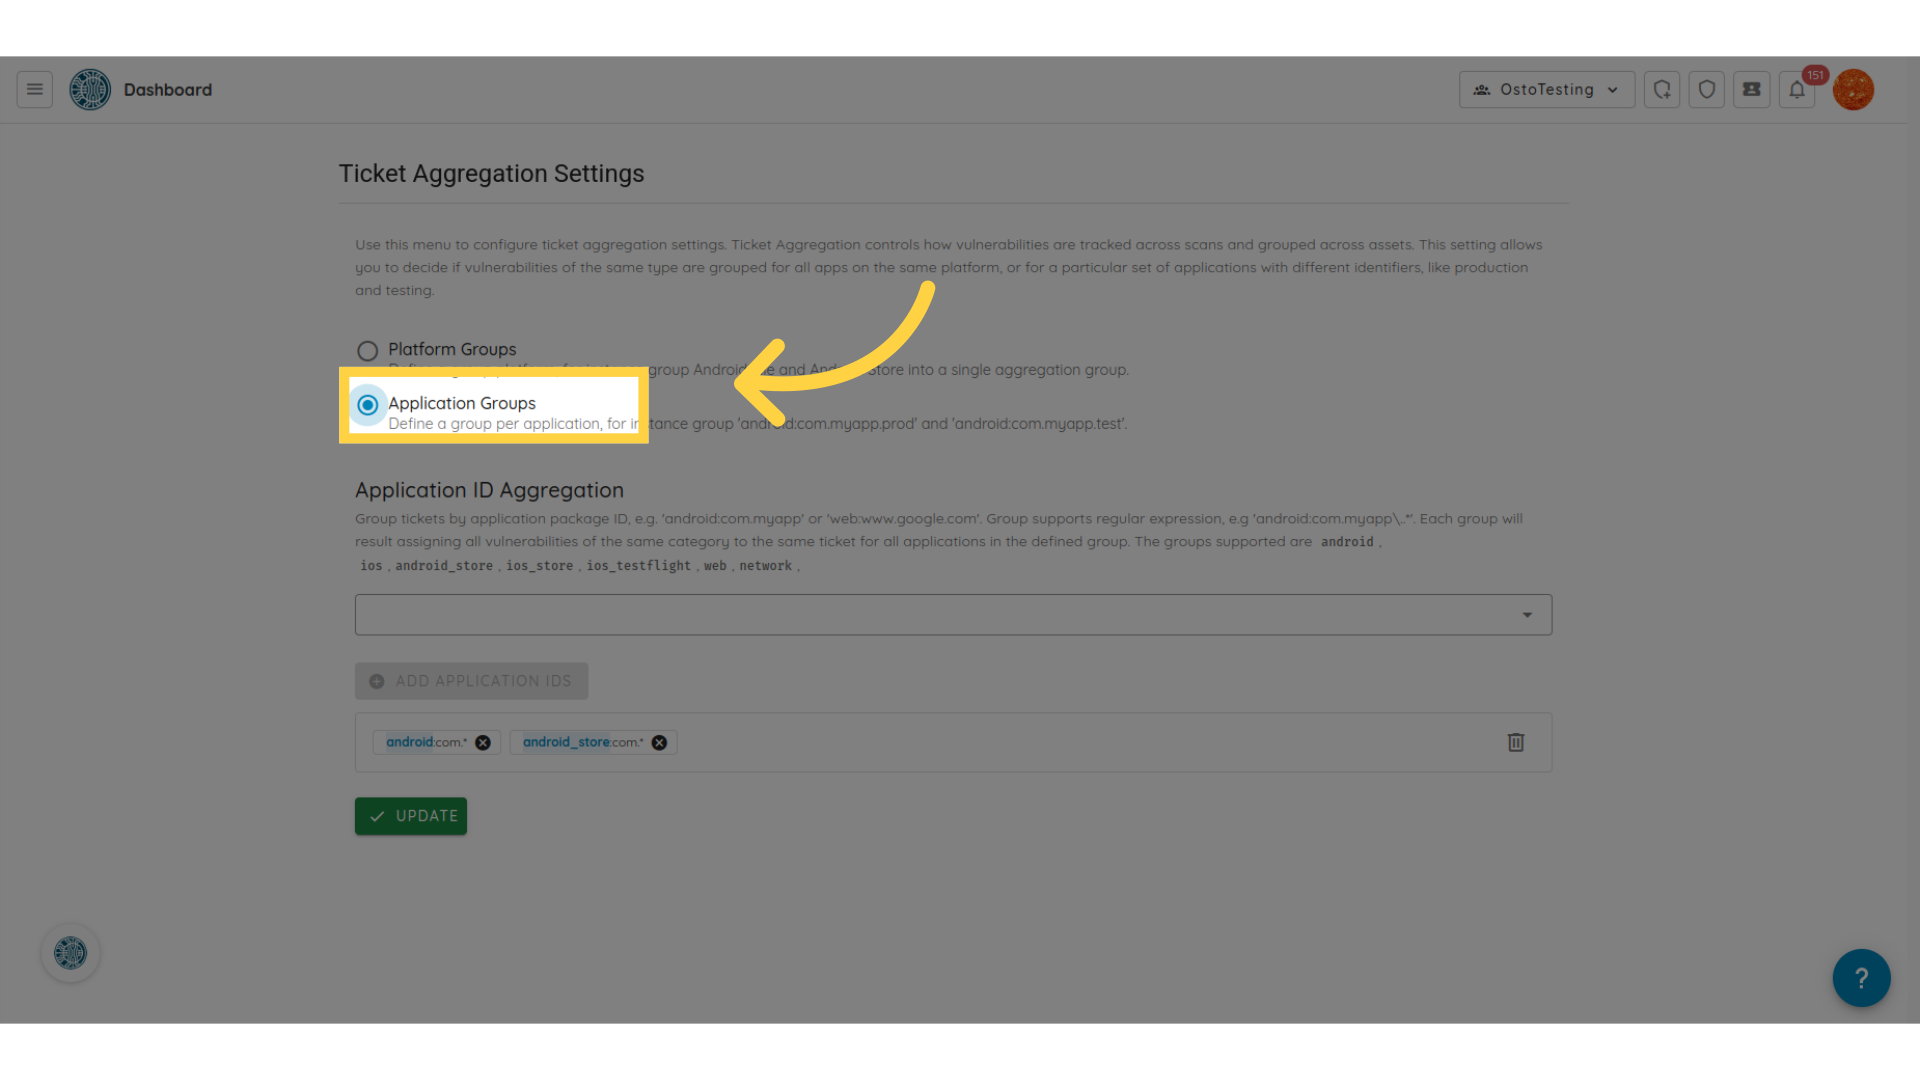The width and height of the screenshot is (1920, 1080).
Task: Delete the current application group row
Action: pos(1516,741)
